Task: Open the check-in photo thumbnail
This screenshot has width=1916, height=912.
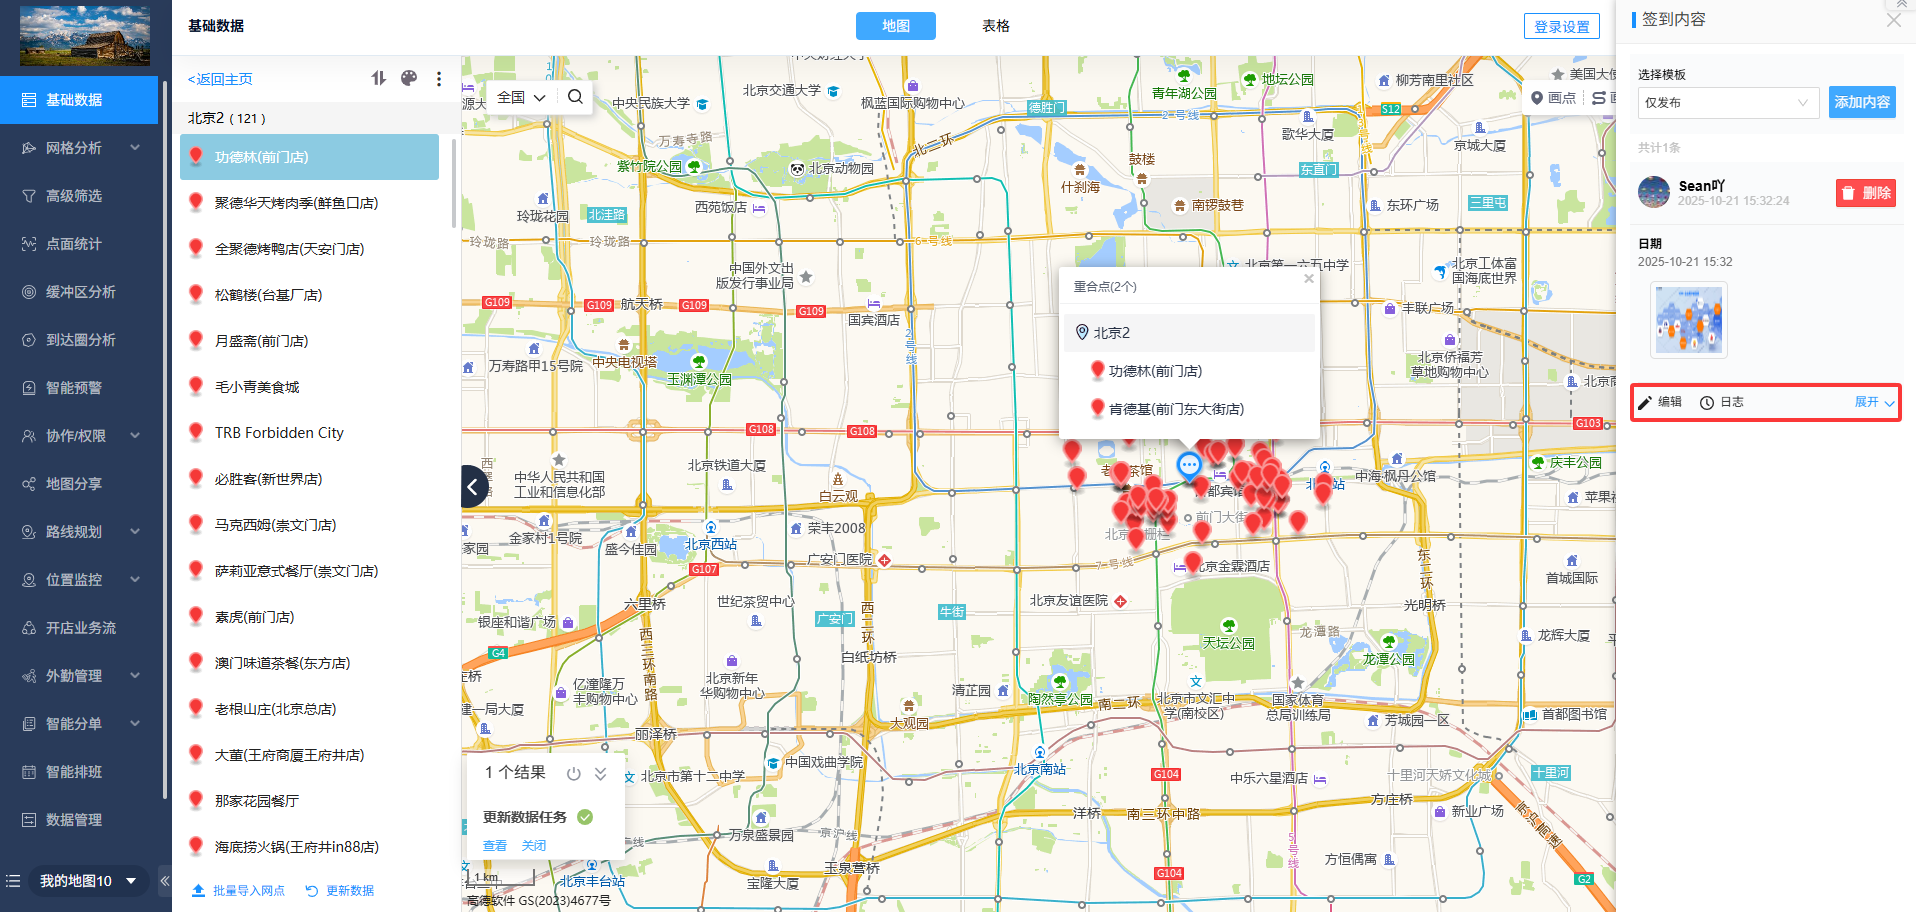Action: point(1688,320)
